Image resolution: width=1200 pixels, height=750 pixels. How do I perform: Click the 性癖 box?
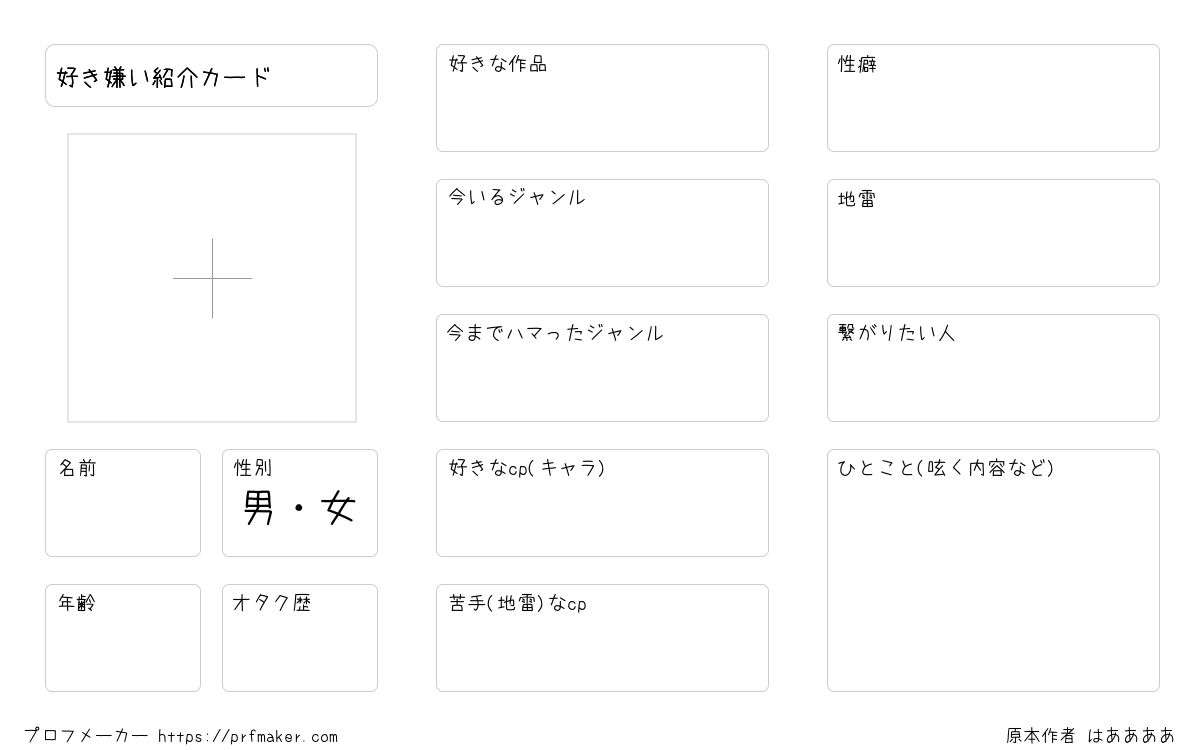click(x=993, y=98)
